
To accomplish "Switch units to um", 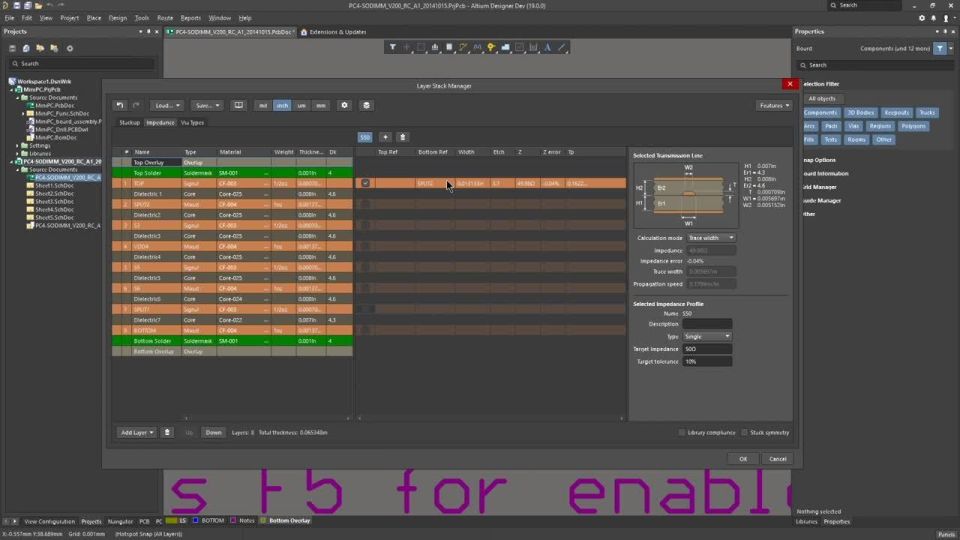I will [x=301, y=105].
